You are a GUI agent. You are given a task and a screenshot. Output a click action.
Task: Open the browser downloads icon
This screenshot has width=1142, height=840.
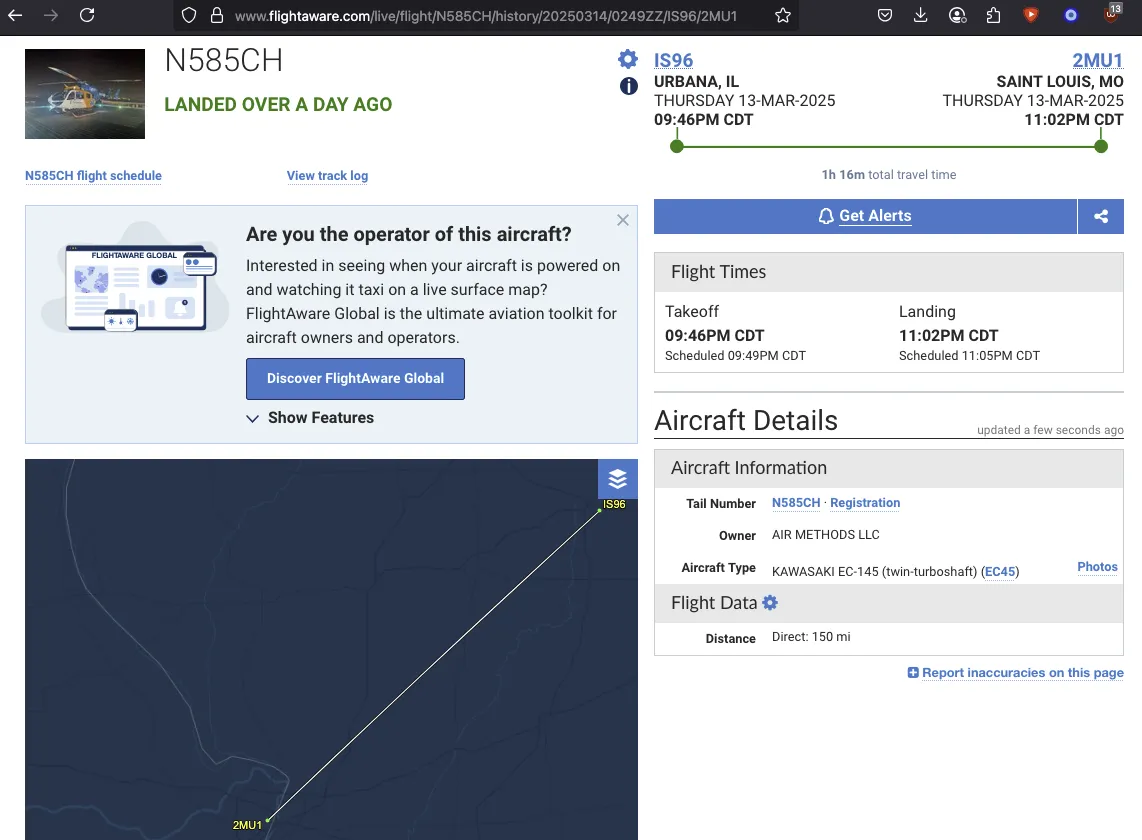[x=921, y=15]
